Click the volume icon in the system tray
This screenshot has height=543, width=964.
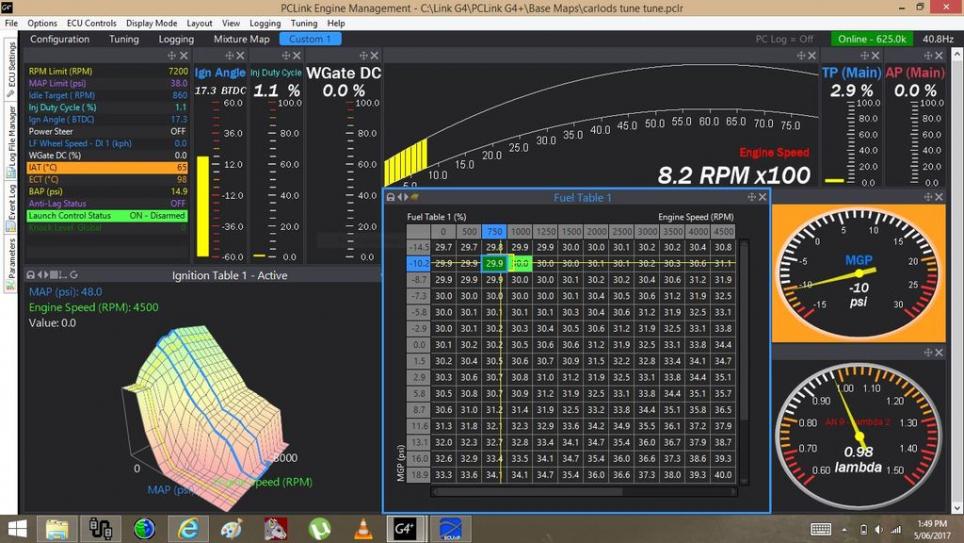[879, 529]
